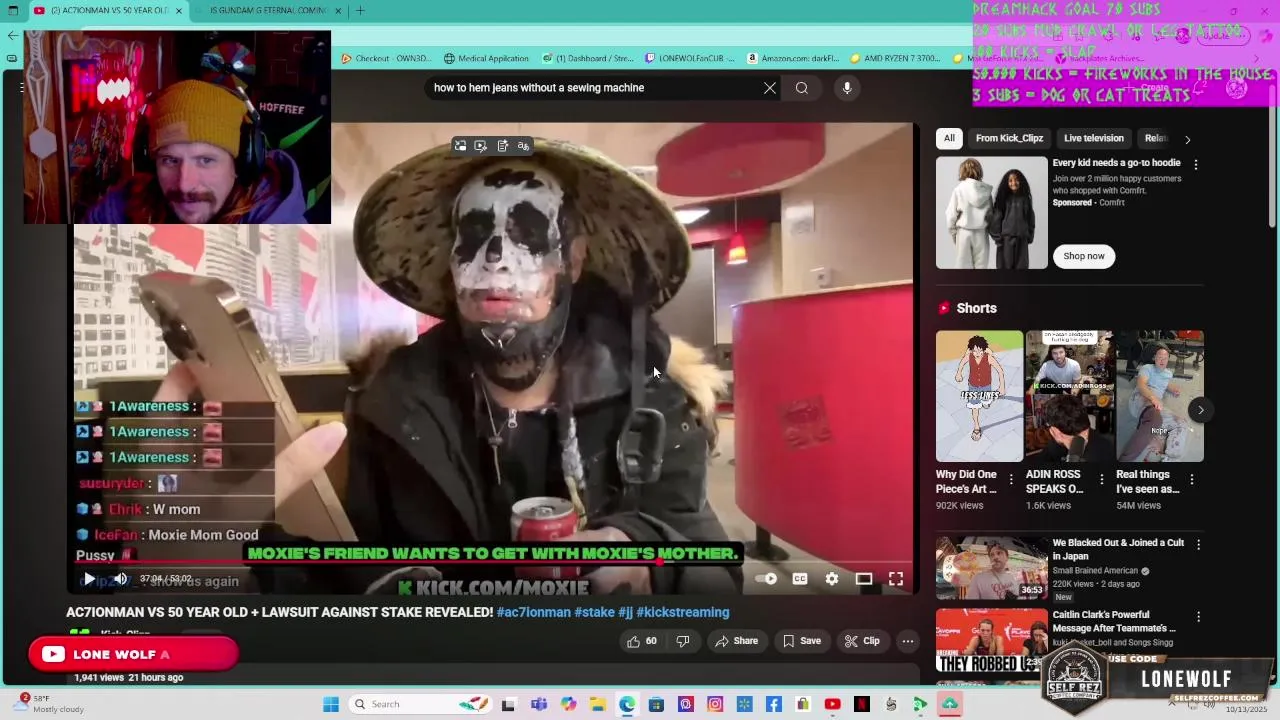Click the #stake hashtag link
Screen dimensions: 1280x720
(x=594, y=612)
